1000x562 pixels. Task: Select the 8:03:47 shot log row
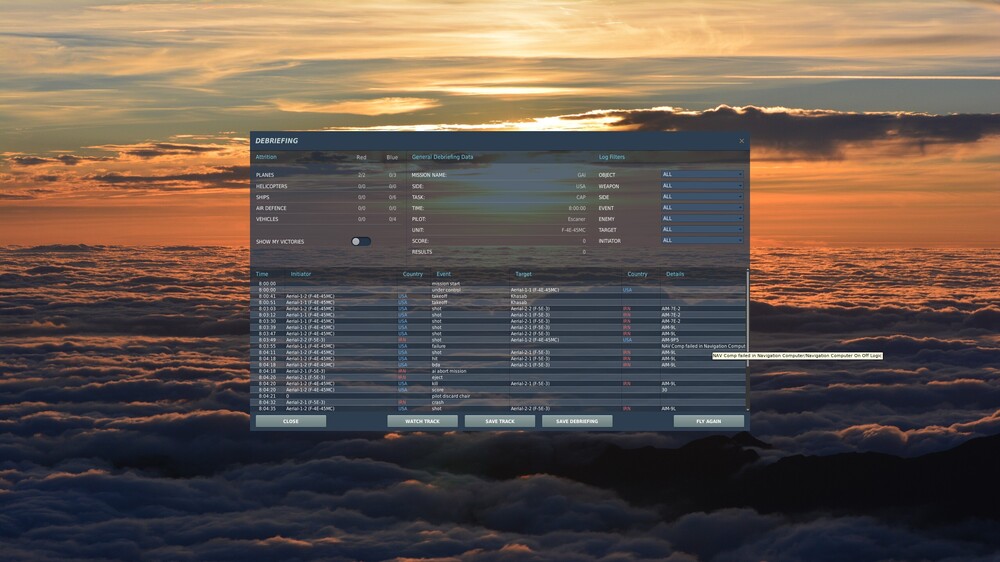point(500,334)
